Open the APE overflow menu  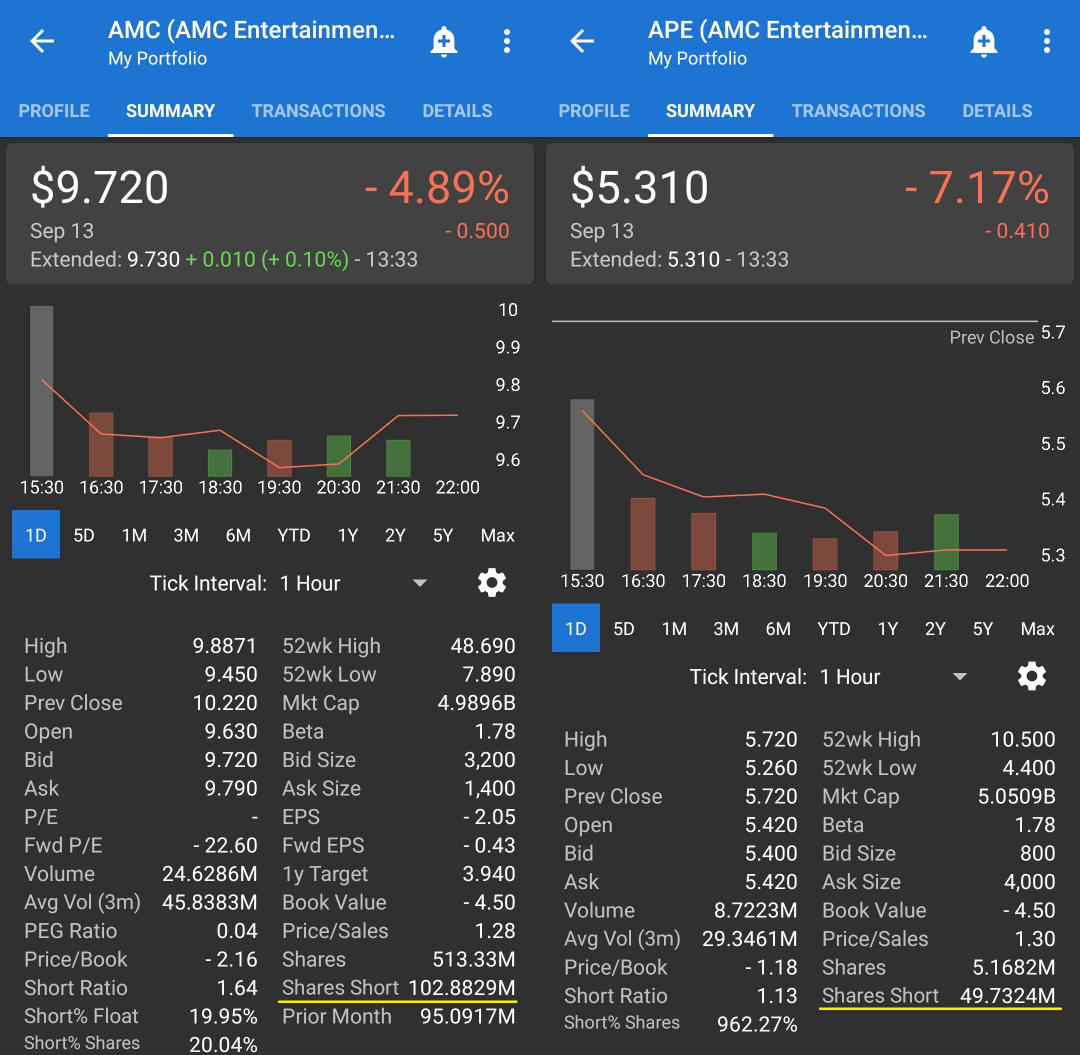[1047, 41]
